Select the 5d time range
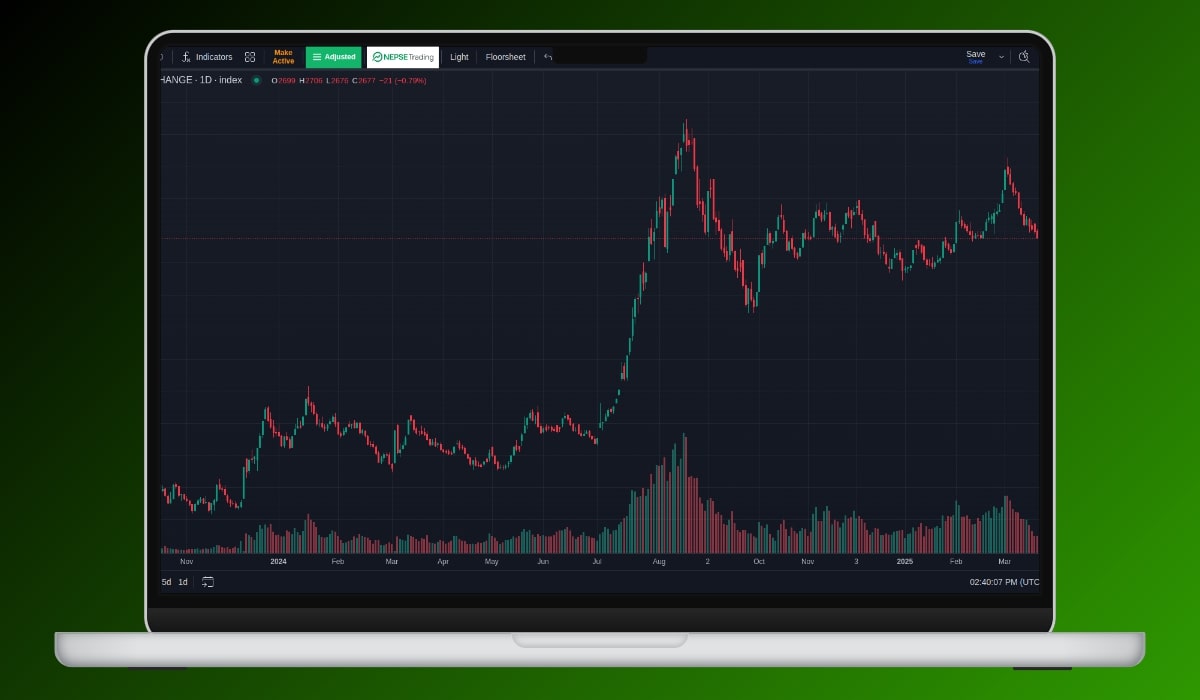 click(166, 582)
